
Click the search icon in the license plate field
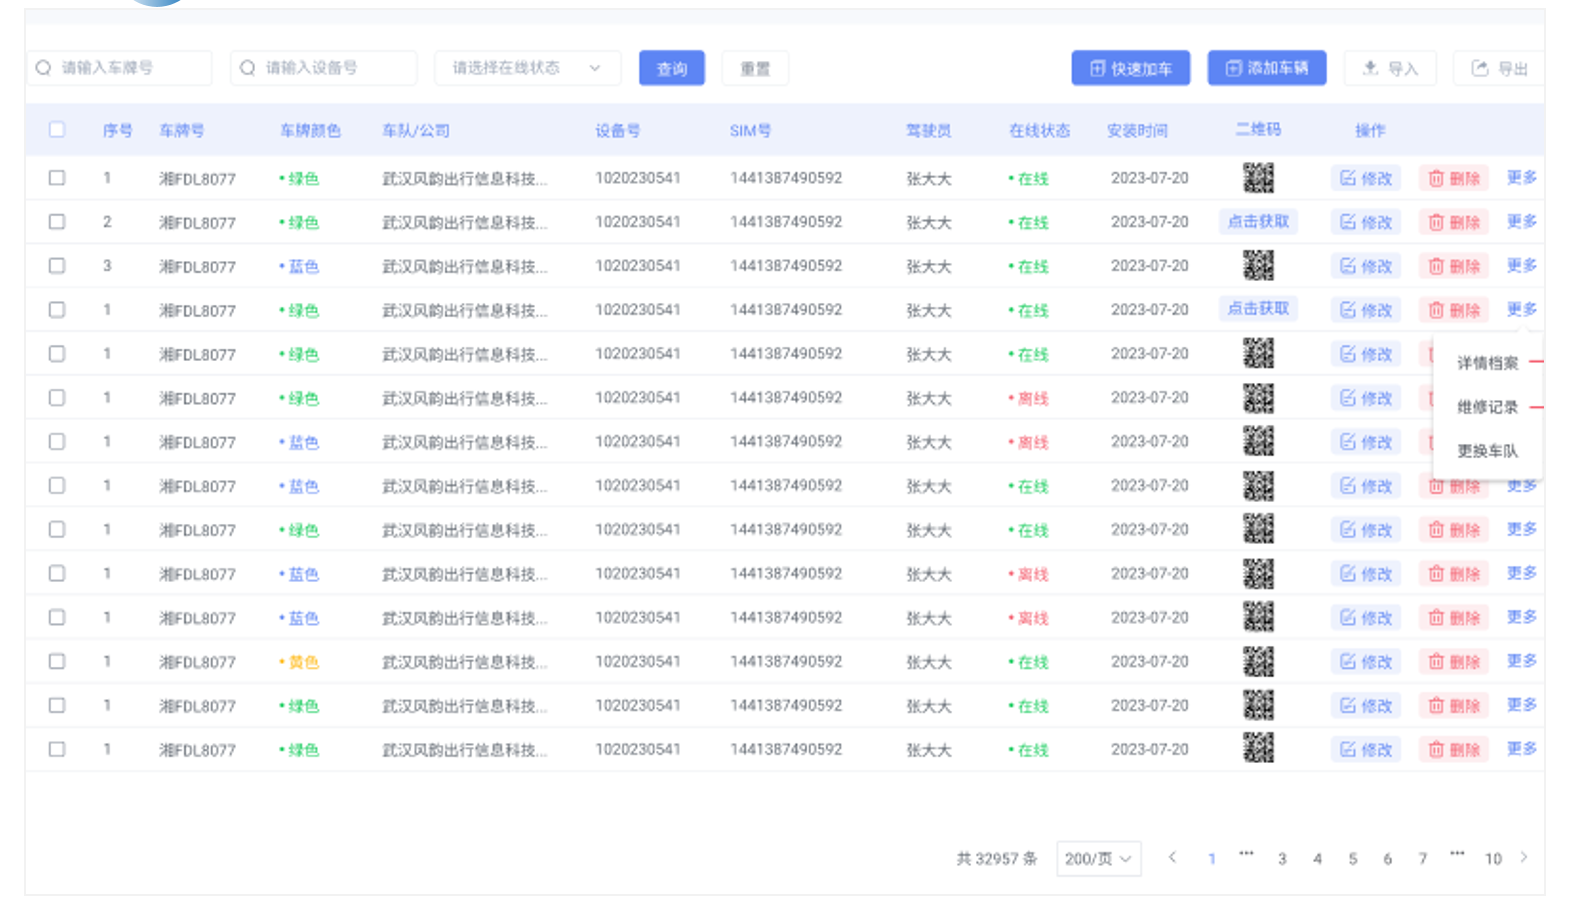point(43,68)
